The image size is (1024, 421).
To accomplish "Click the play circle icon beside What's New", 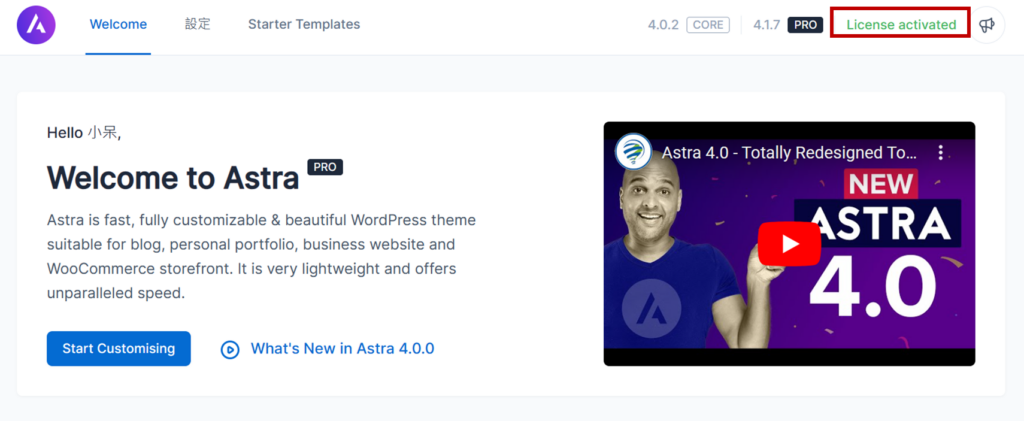I will pos(230,349).
